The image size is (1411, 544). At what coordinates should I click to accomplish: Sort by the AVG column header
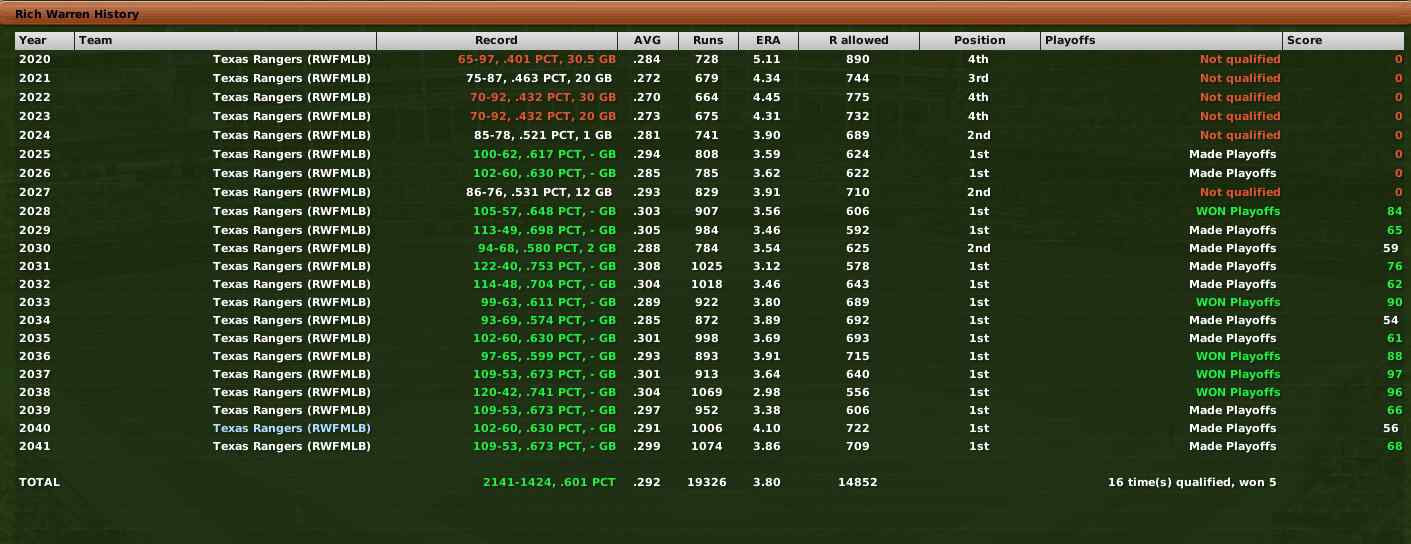tap(648, 40)
